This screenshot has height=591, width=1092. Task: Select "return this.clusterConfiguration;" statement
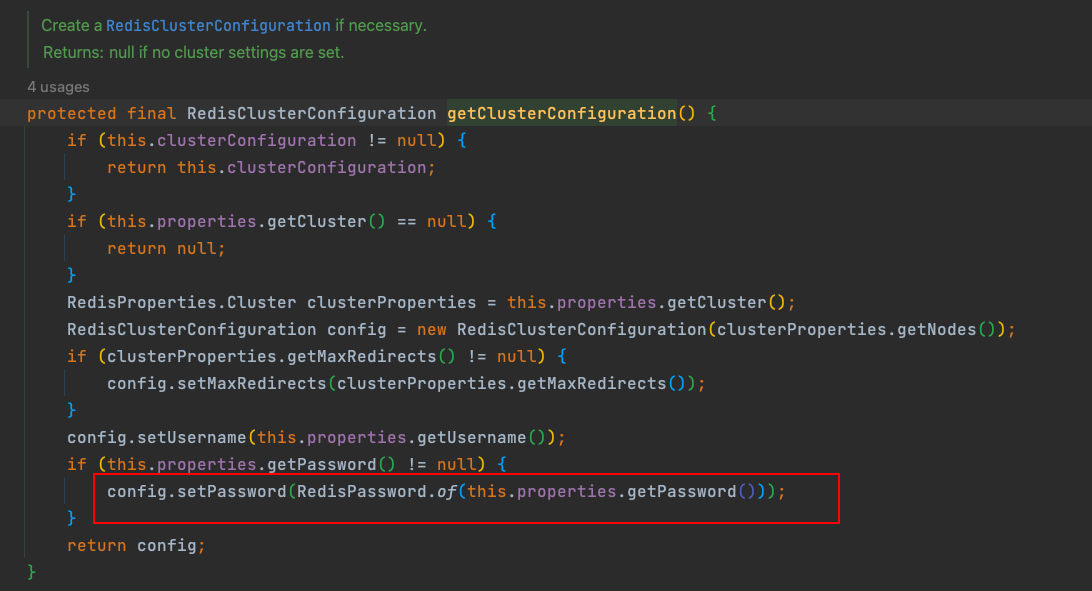[x=271, y=168]
